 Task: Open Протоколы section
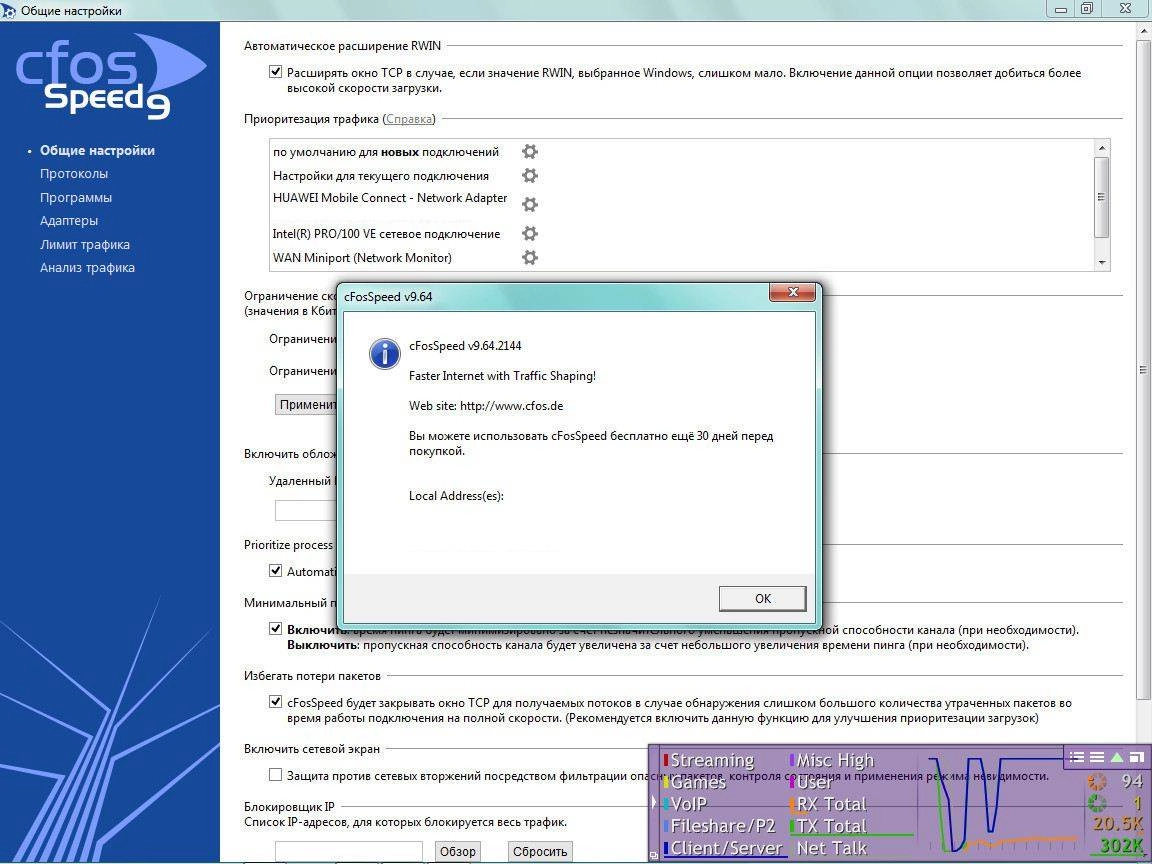coord(73,174)
